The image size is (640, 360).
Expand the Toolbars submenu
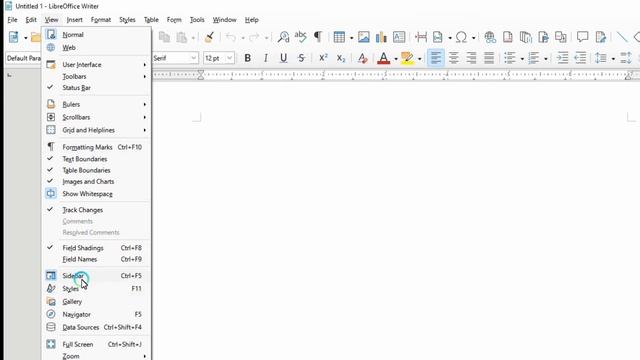(x=96, y=76)
